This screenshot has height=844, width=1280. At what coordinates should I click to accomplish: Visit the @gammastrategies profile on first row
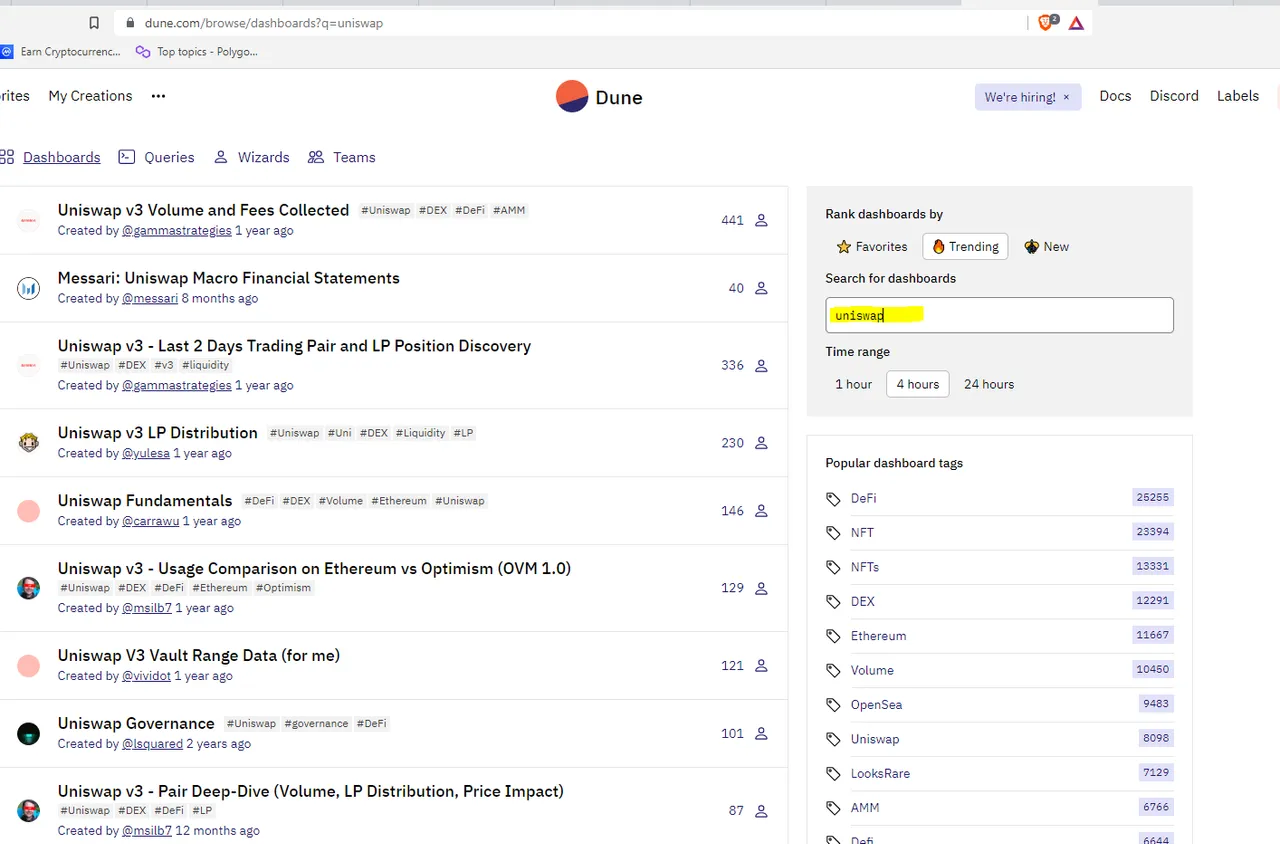click(176, 231)
